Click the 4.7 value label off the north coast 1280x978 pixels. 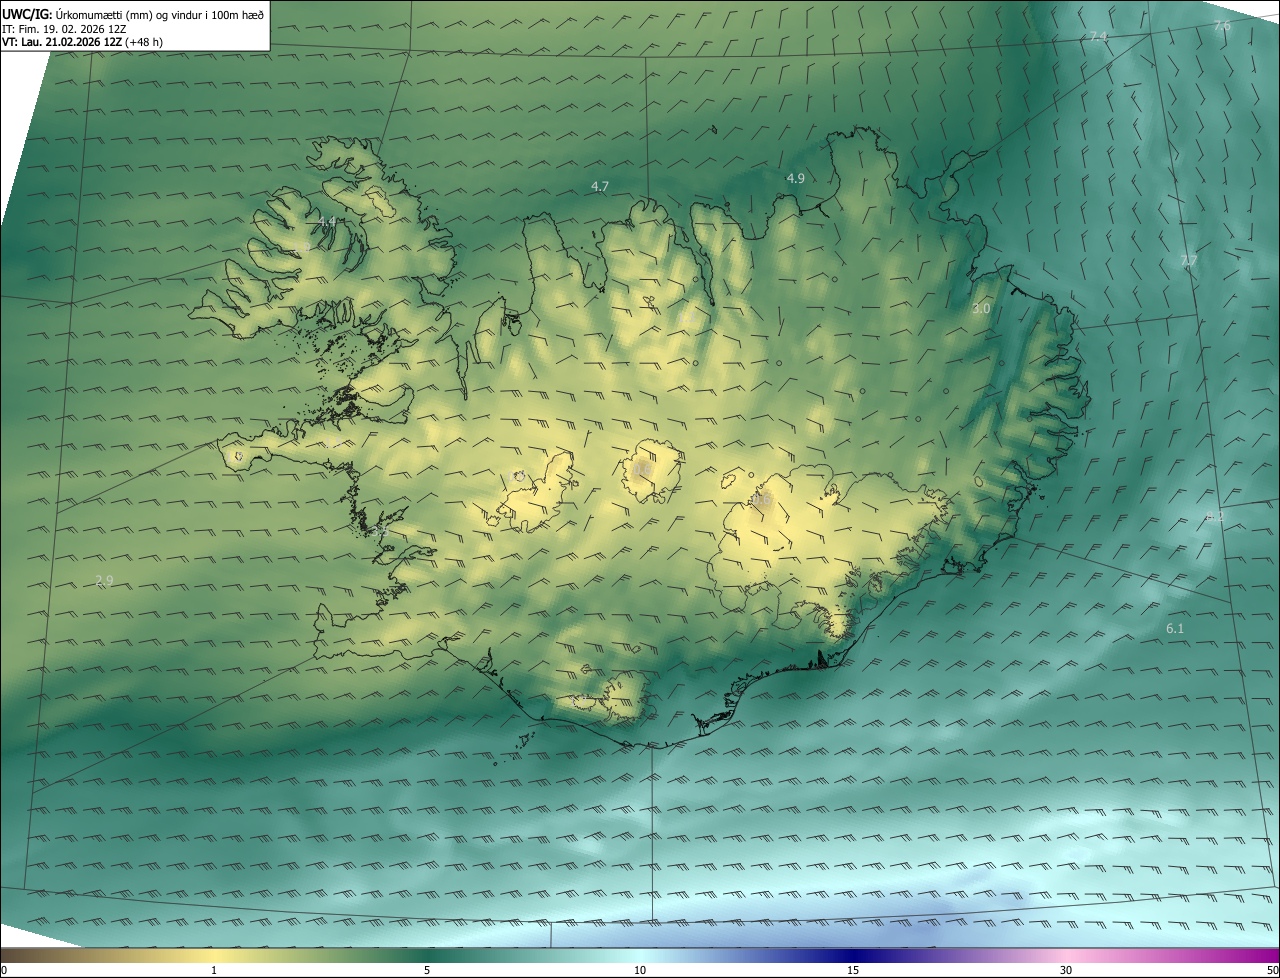[600, 186]
